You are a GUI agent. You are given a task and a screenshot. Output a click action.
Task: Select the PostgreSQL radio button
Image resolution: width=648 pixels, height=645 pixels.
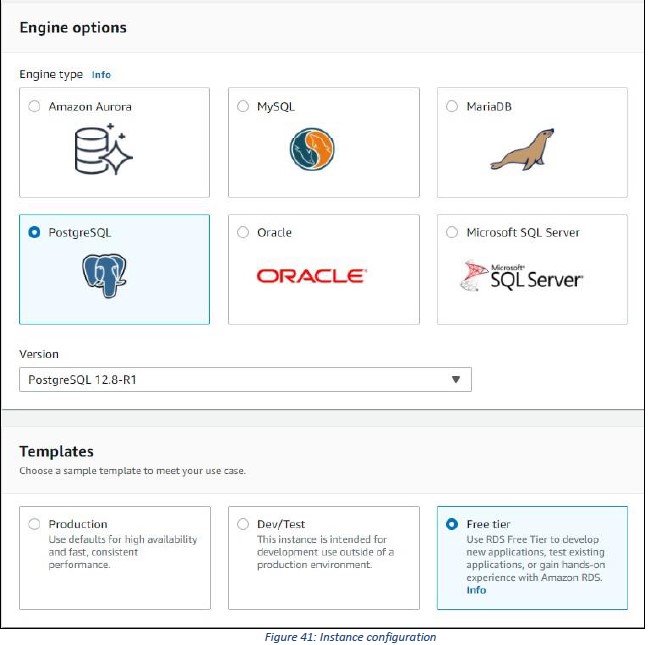click(x=34, y=232)
